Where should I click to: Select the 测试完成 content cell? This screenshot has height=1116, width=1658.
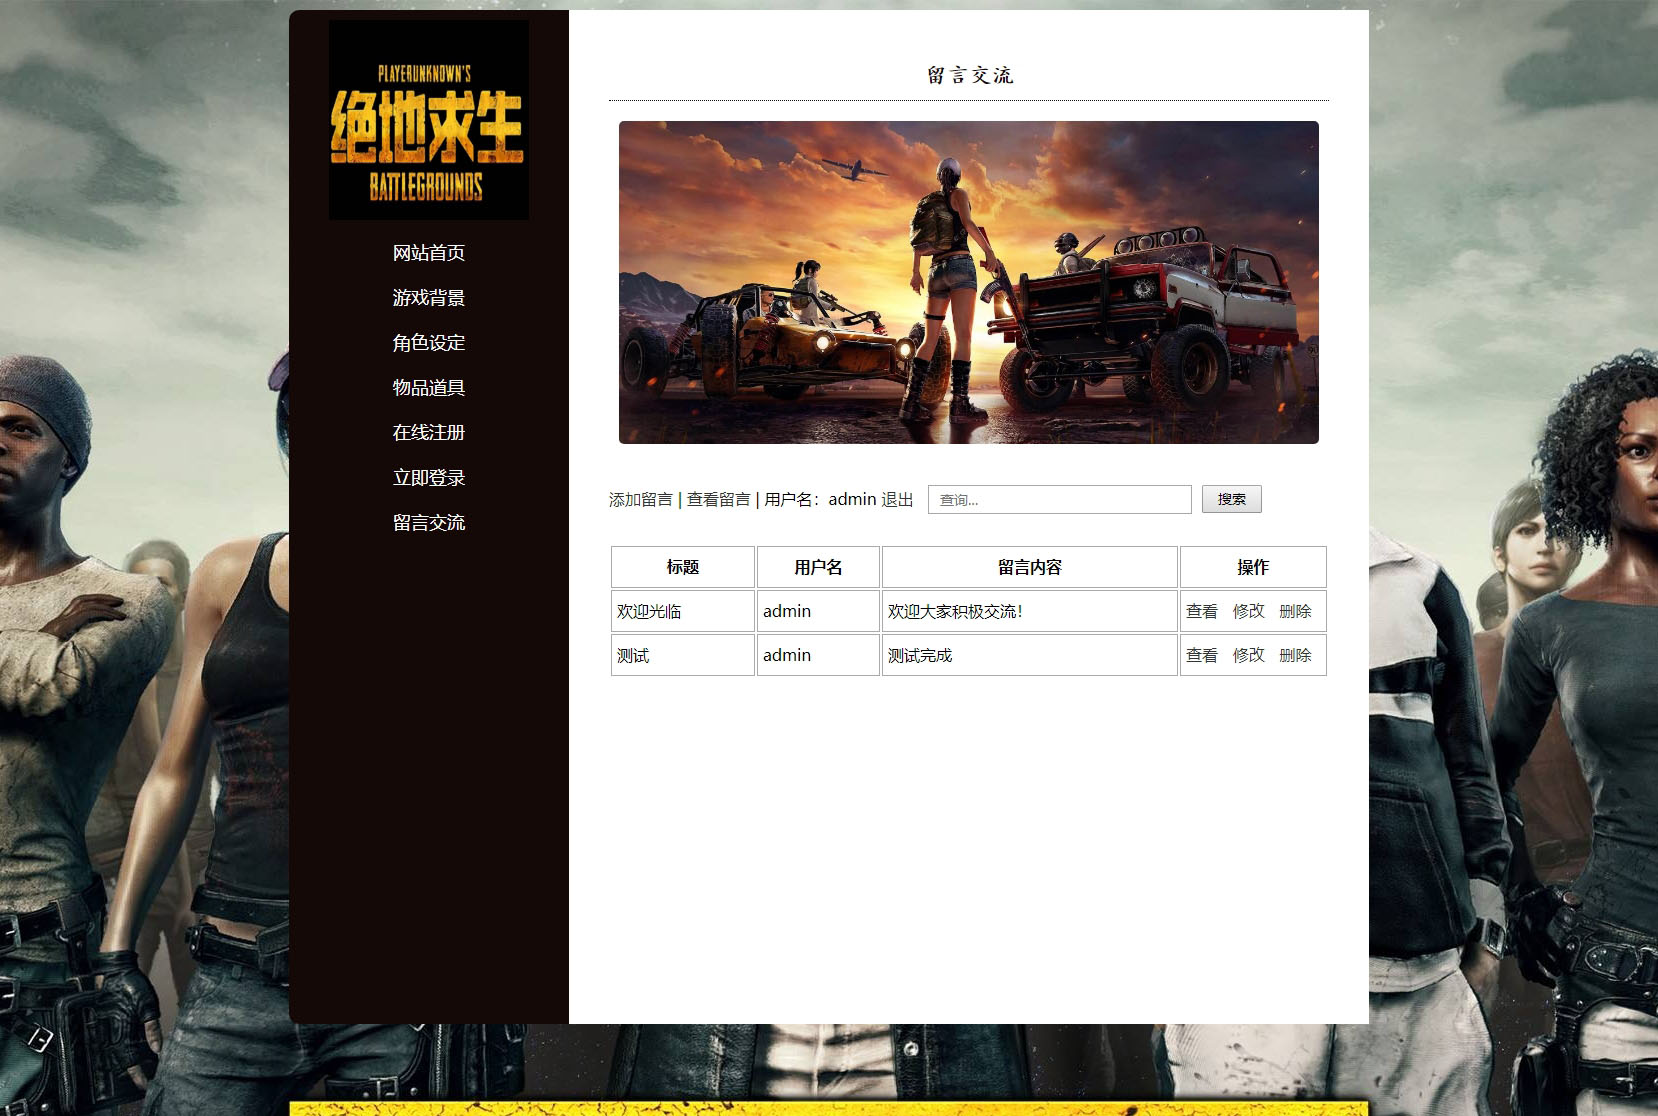1030,655
